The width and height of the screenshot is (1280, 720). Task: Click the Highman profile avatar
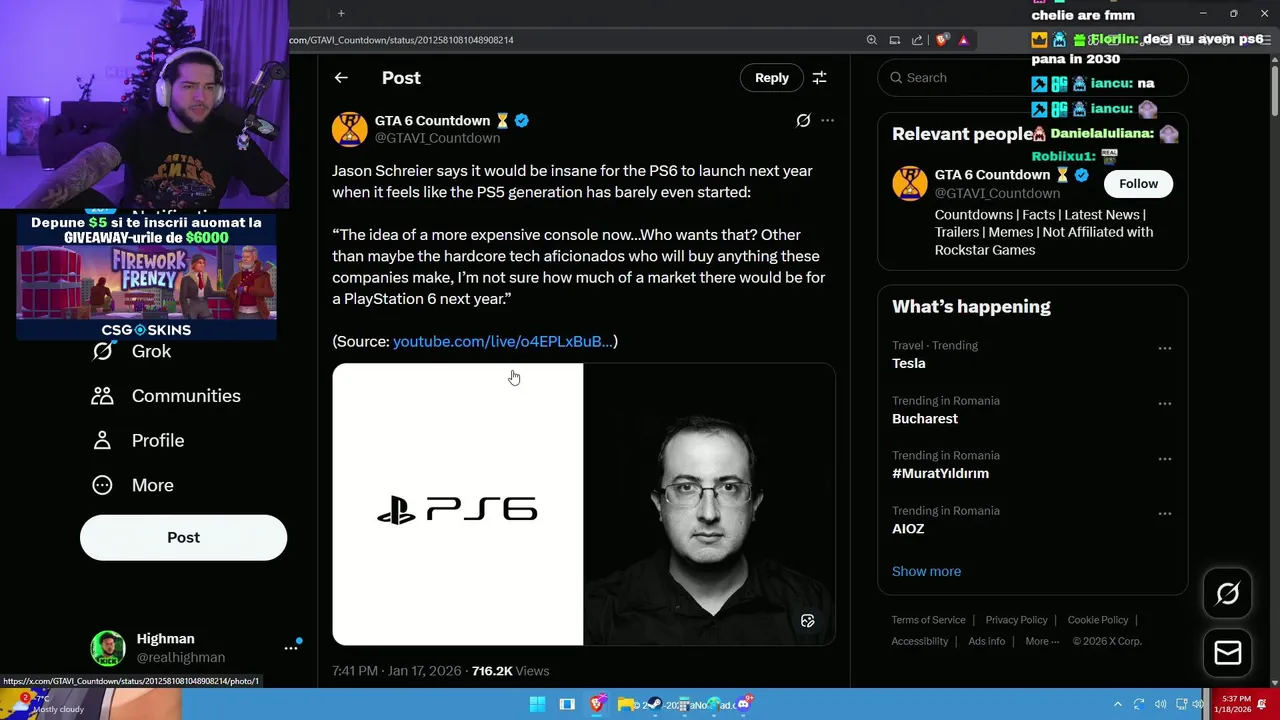tap(108, 648)
